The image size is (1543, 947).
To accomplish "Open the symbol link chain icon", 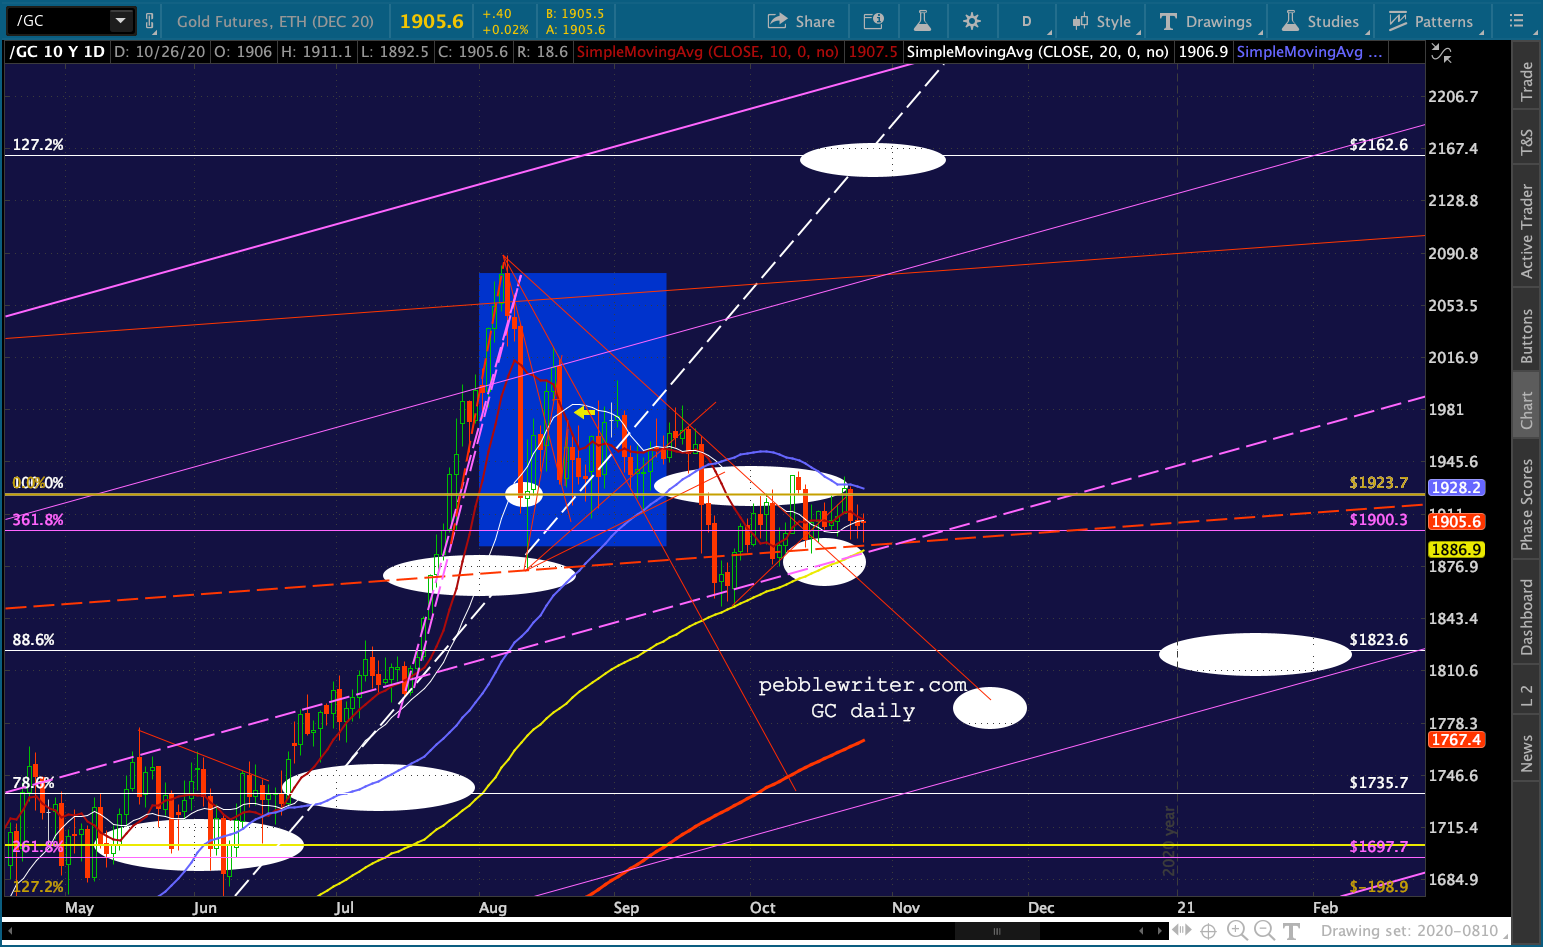I will pyautogui.click(x=149, y=20).
